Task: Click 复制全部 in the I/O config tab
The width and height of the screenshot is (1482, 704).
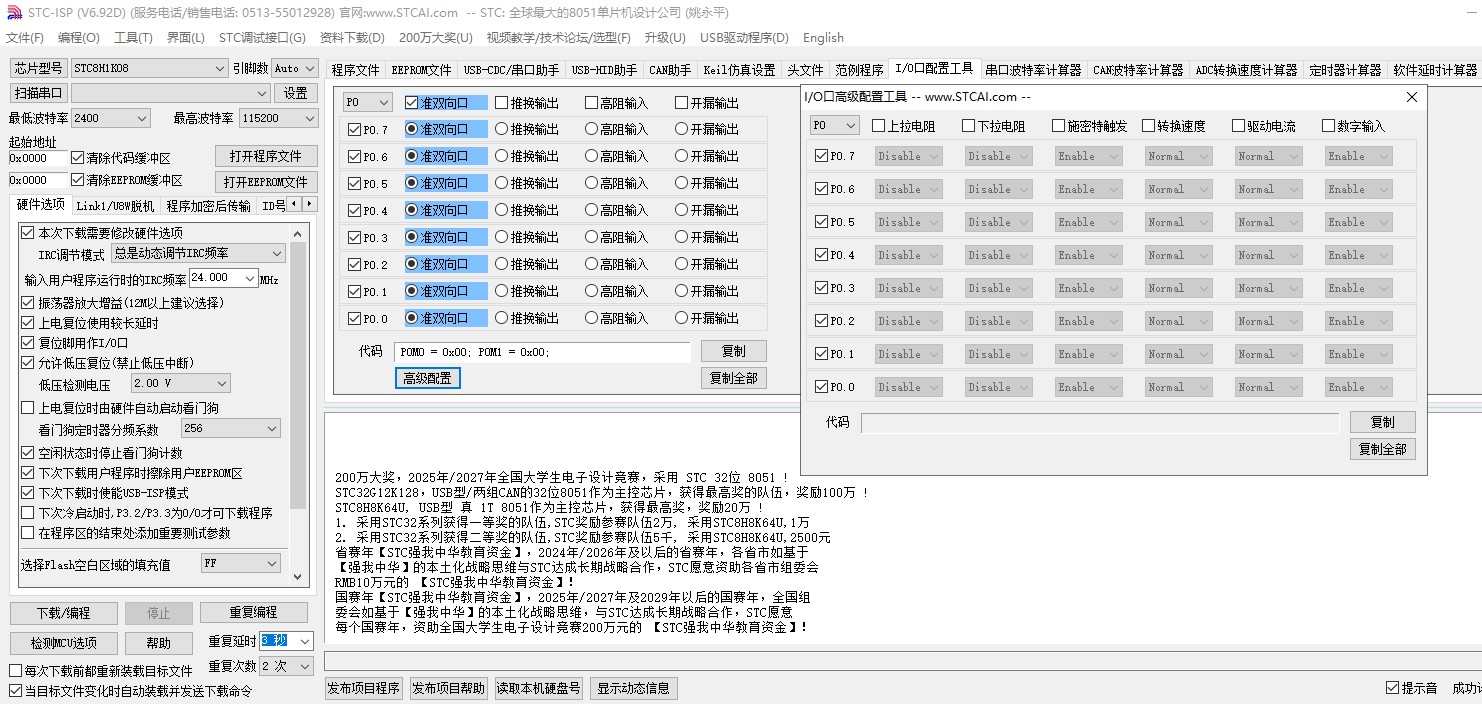Action: coord(734,378)
